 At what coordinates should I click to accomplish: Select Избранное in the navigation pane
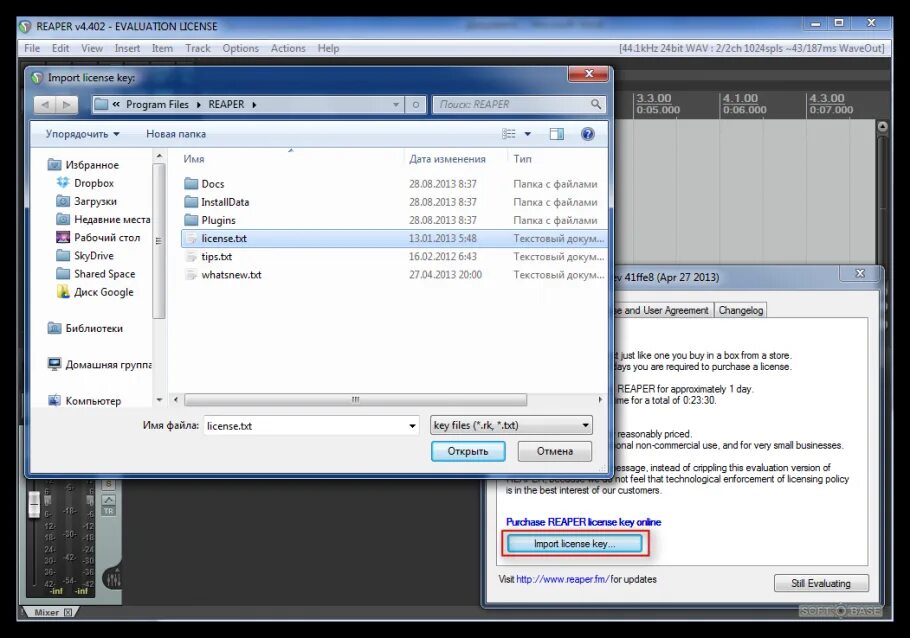click(x=92, y=165)
